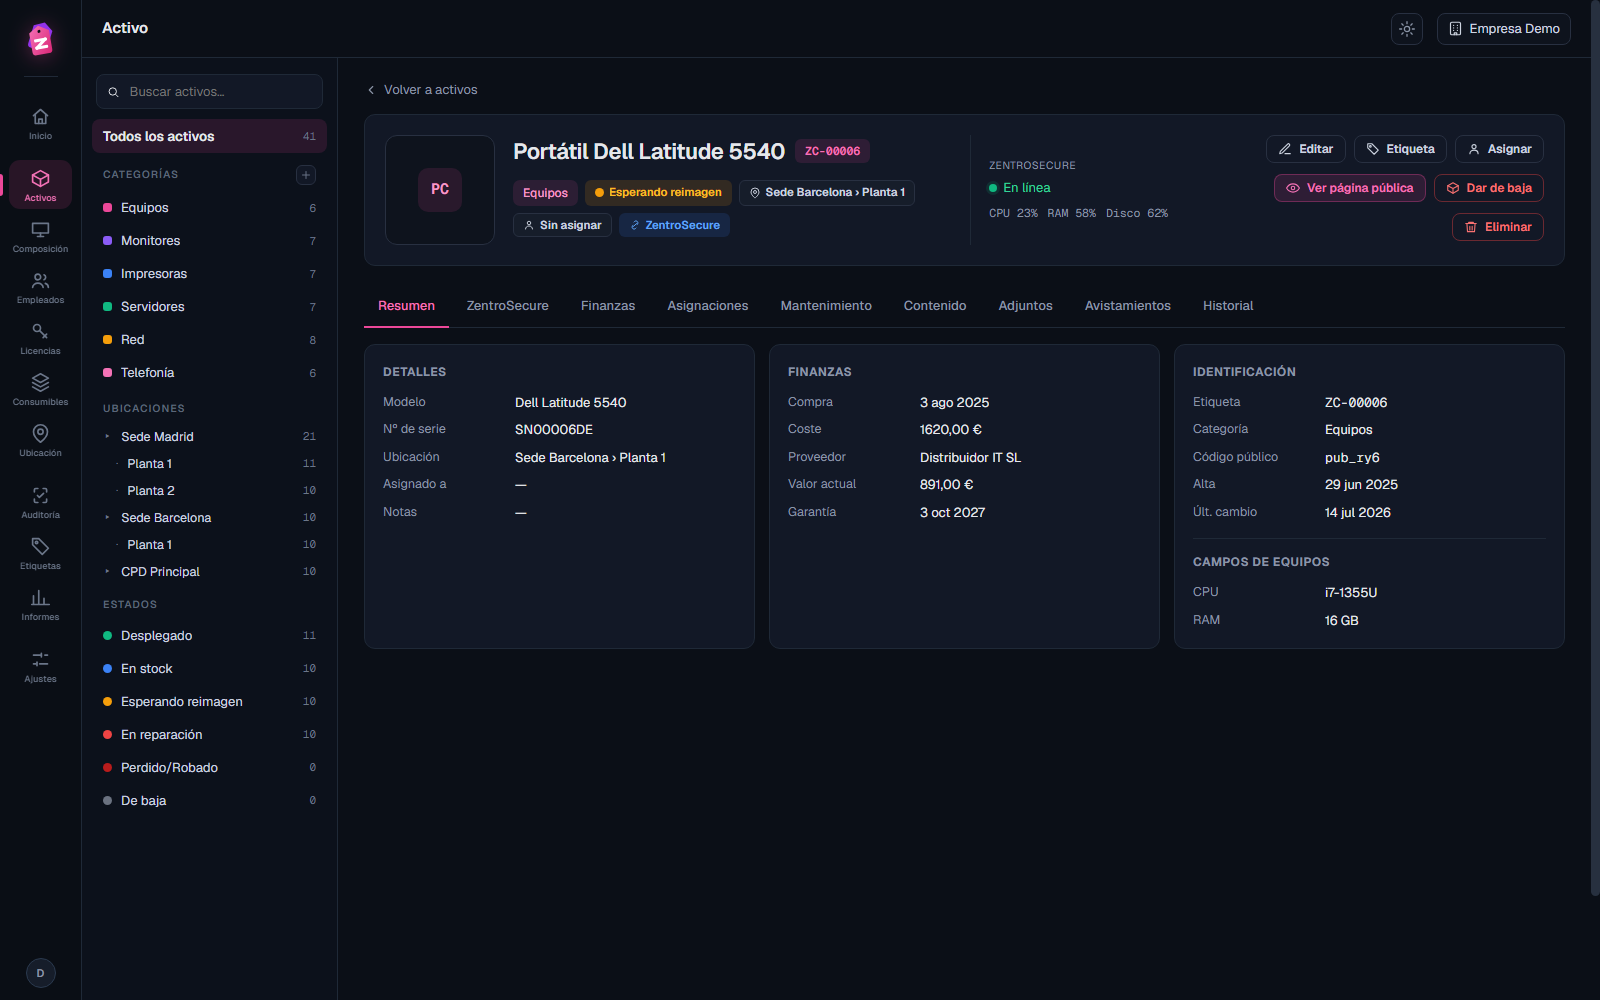This screenshot has width=1600, height=1000.
Task: Click the Equipos tag chip in header
Action: tap(545, 193)
